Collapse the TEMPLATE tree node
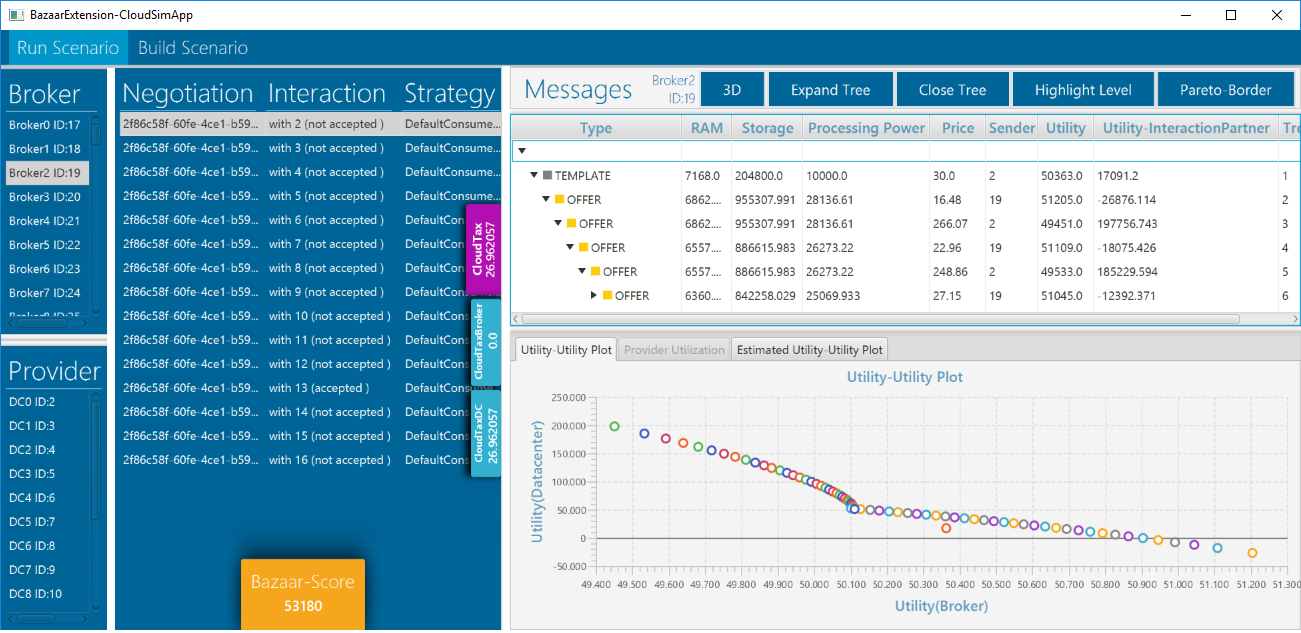The image size is (1301, 633). point(534,176)
